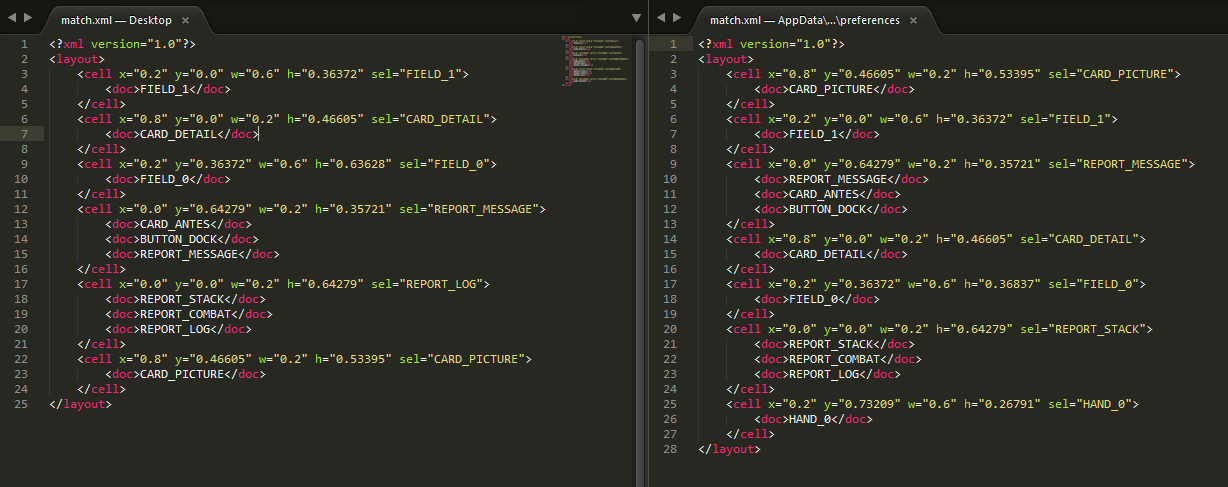The width and height of the screenshot is (1228, 487).
Task: Click REPORT_COMBAT doc entry in right pane
Action: pyautogui.click(x=838, y=359)
